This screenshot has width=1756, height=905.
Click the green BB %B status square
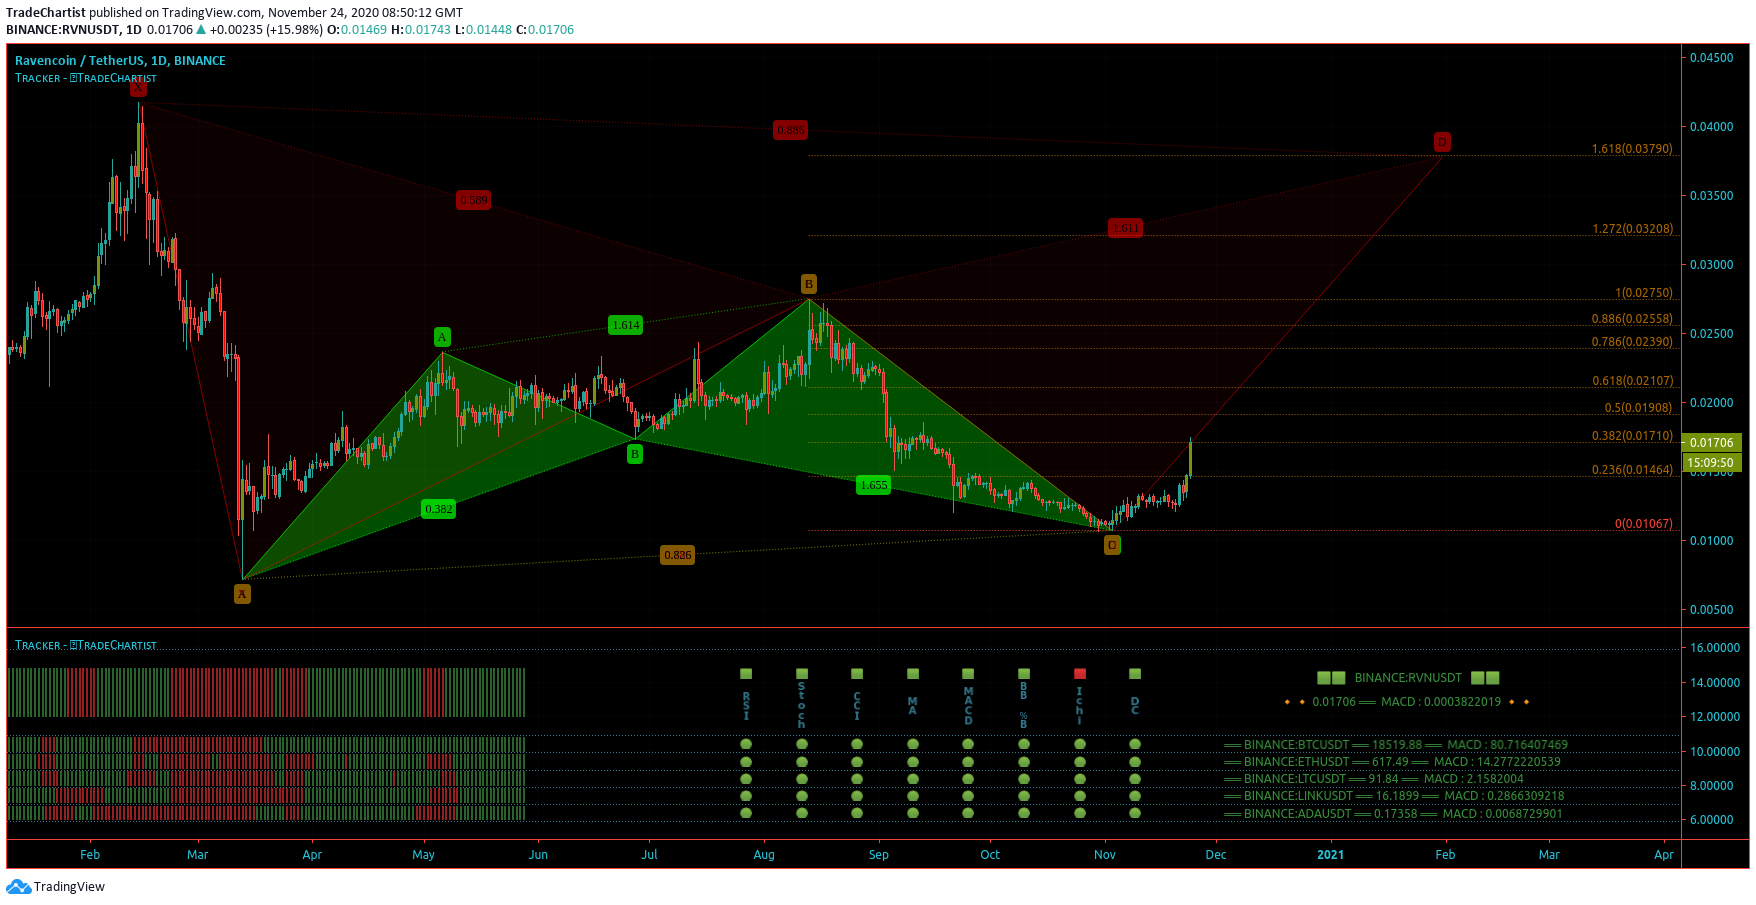1024,674
